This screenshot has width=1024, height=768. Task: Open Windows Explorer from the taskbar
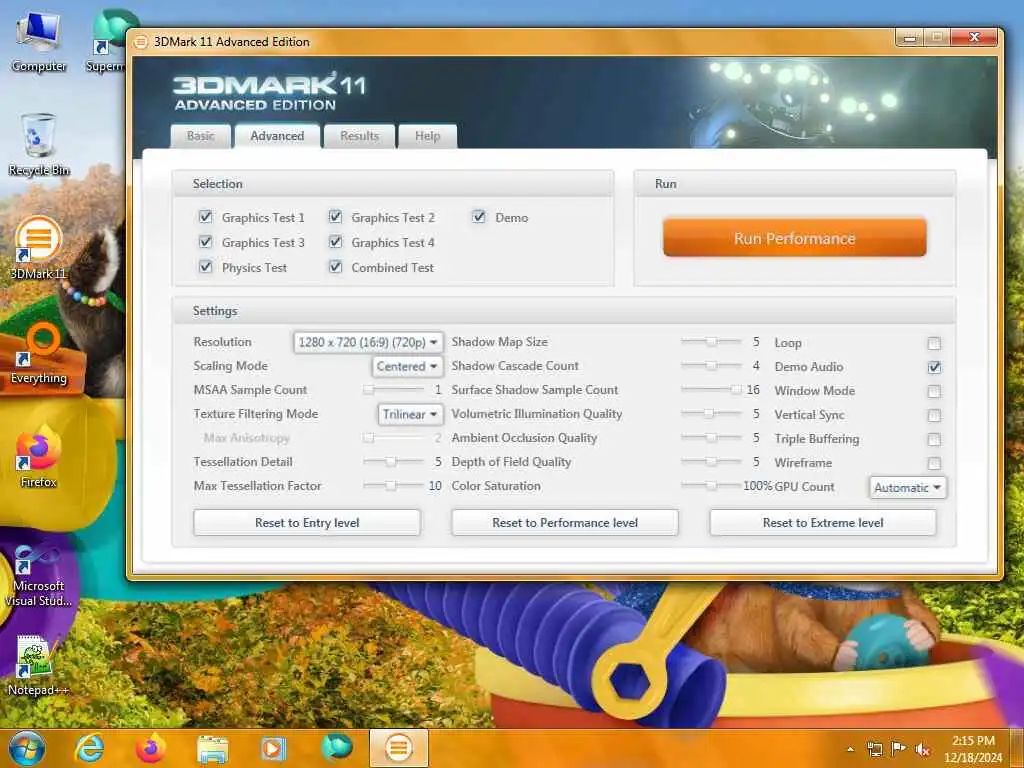(x=212, y=748)
